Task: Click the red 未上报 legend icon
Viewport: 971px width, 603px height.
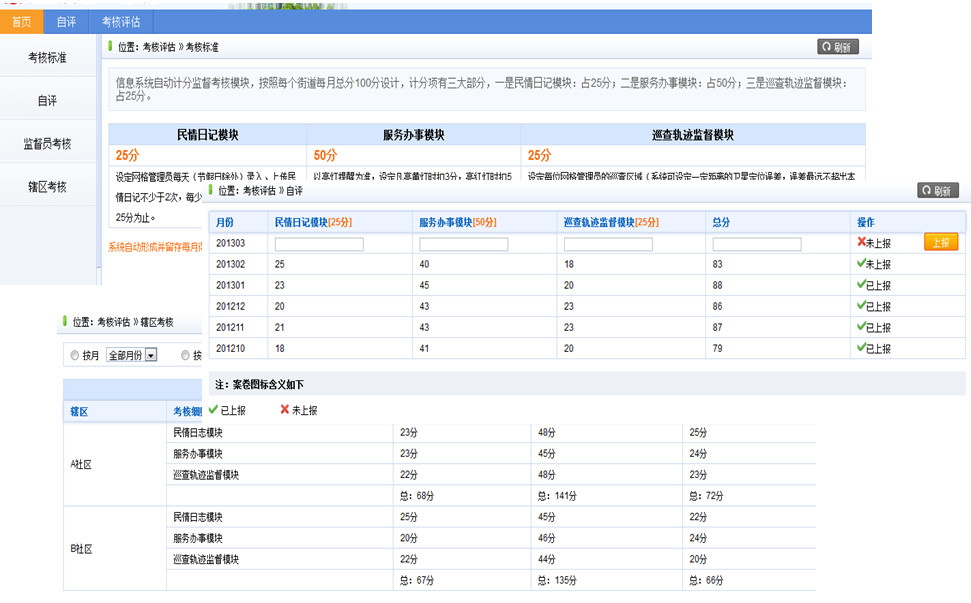Action: point(285,410)
